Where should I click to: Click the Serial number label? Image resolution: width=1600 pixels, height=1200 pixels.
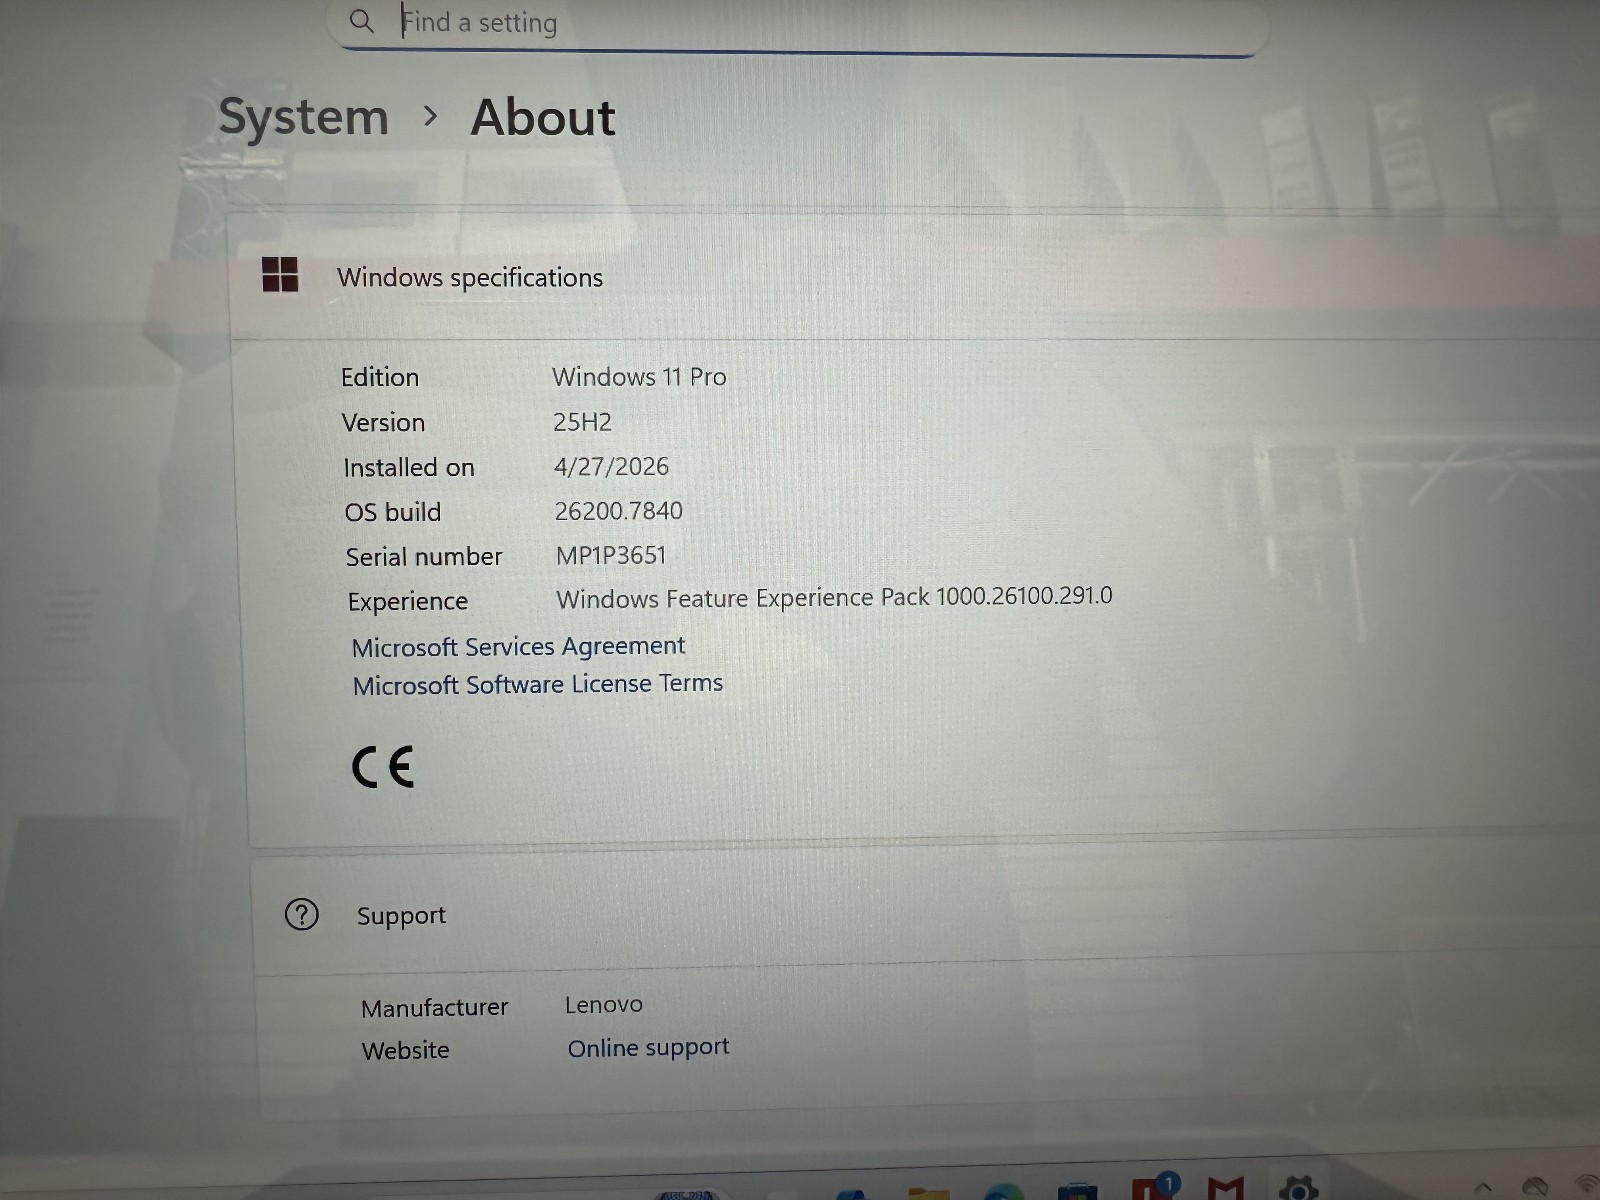pyautogui.click(x=424, y=557)
